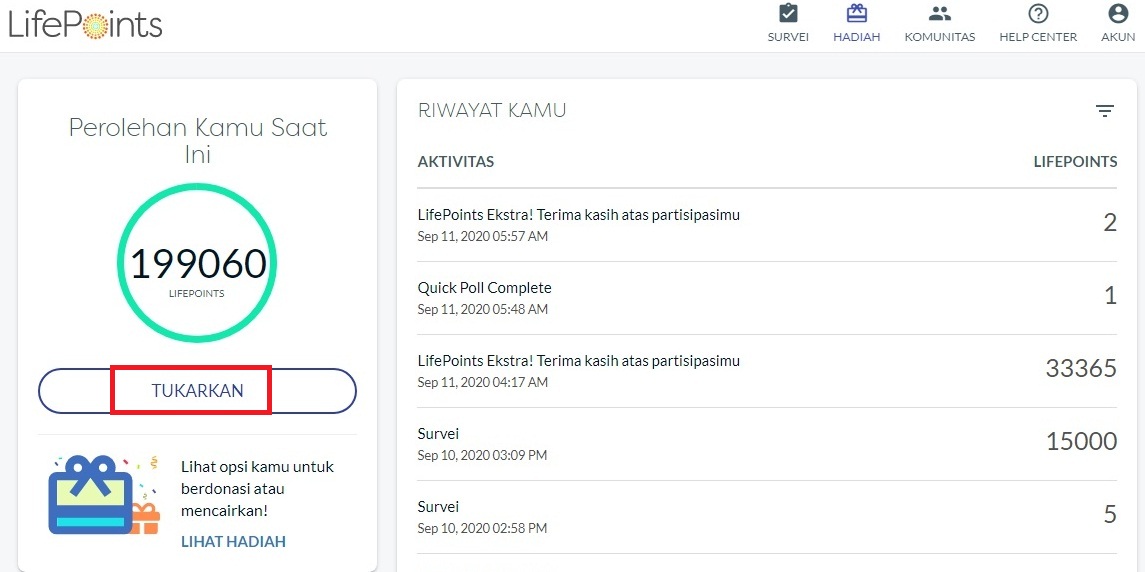Open the Survei clipboard icon
1145x572 pixels.
(x=788, y=13)
